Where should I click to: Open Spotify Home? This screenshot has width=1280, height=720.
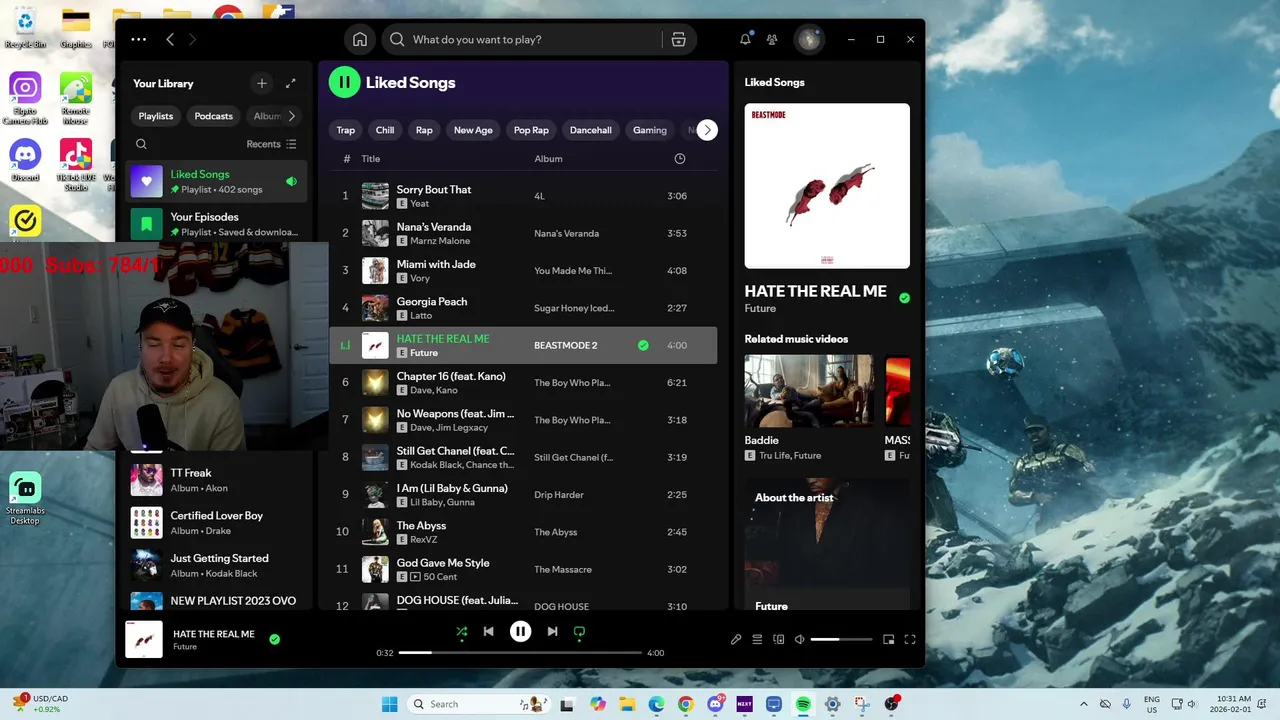(x=360, y=39)
